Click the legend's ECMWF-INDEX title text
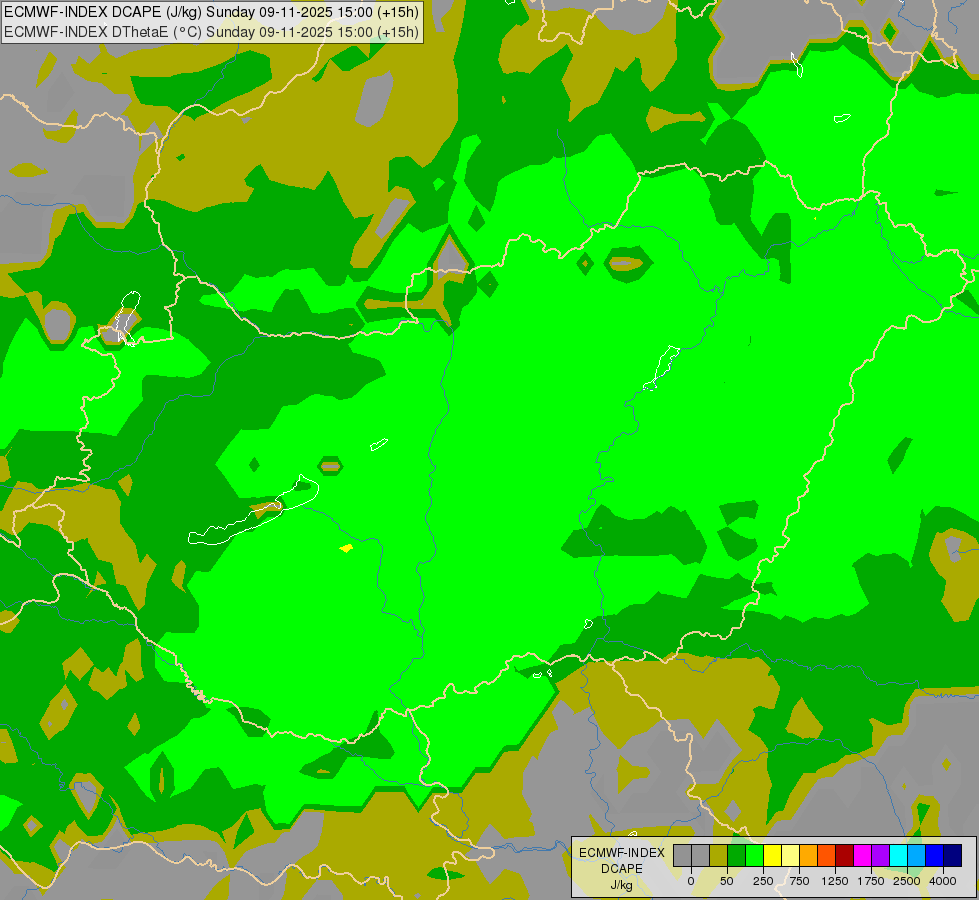This screenshot has height=900, width=979. [622, 853]
